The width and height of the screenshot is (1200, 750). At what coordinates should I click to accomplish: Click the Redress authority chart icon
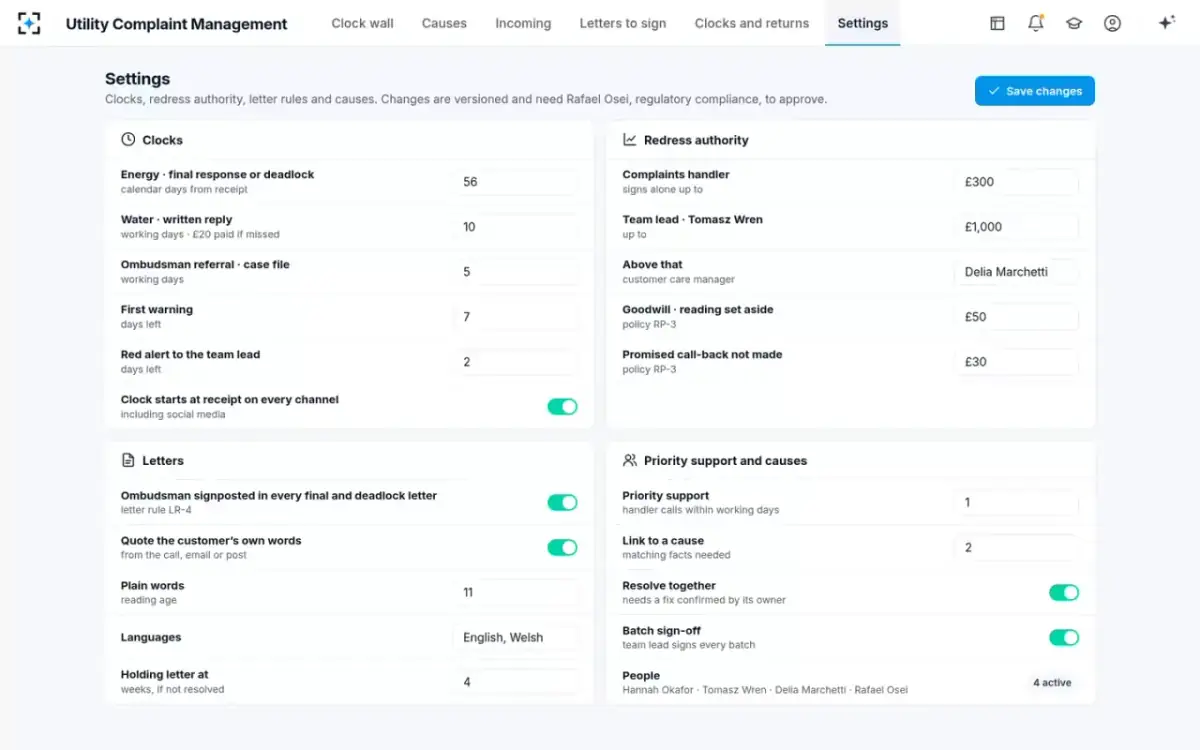pos(630,140)
